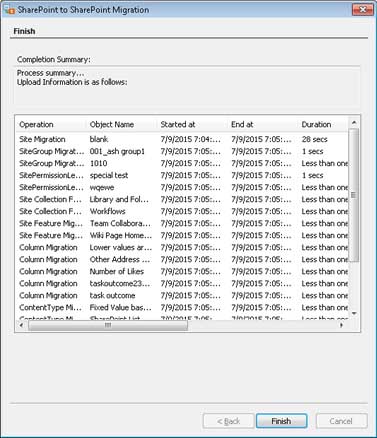Select the 'Lower values ar...' cell
This screenshot has height=438, width=377.
pos(121,247)
